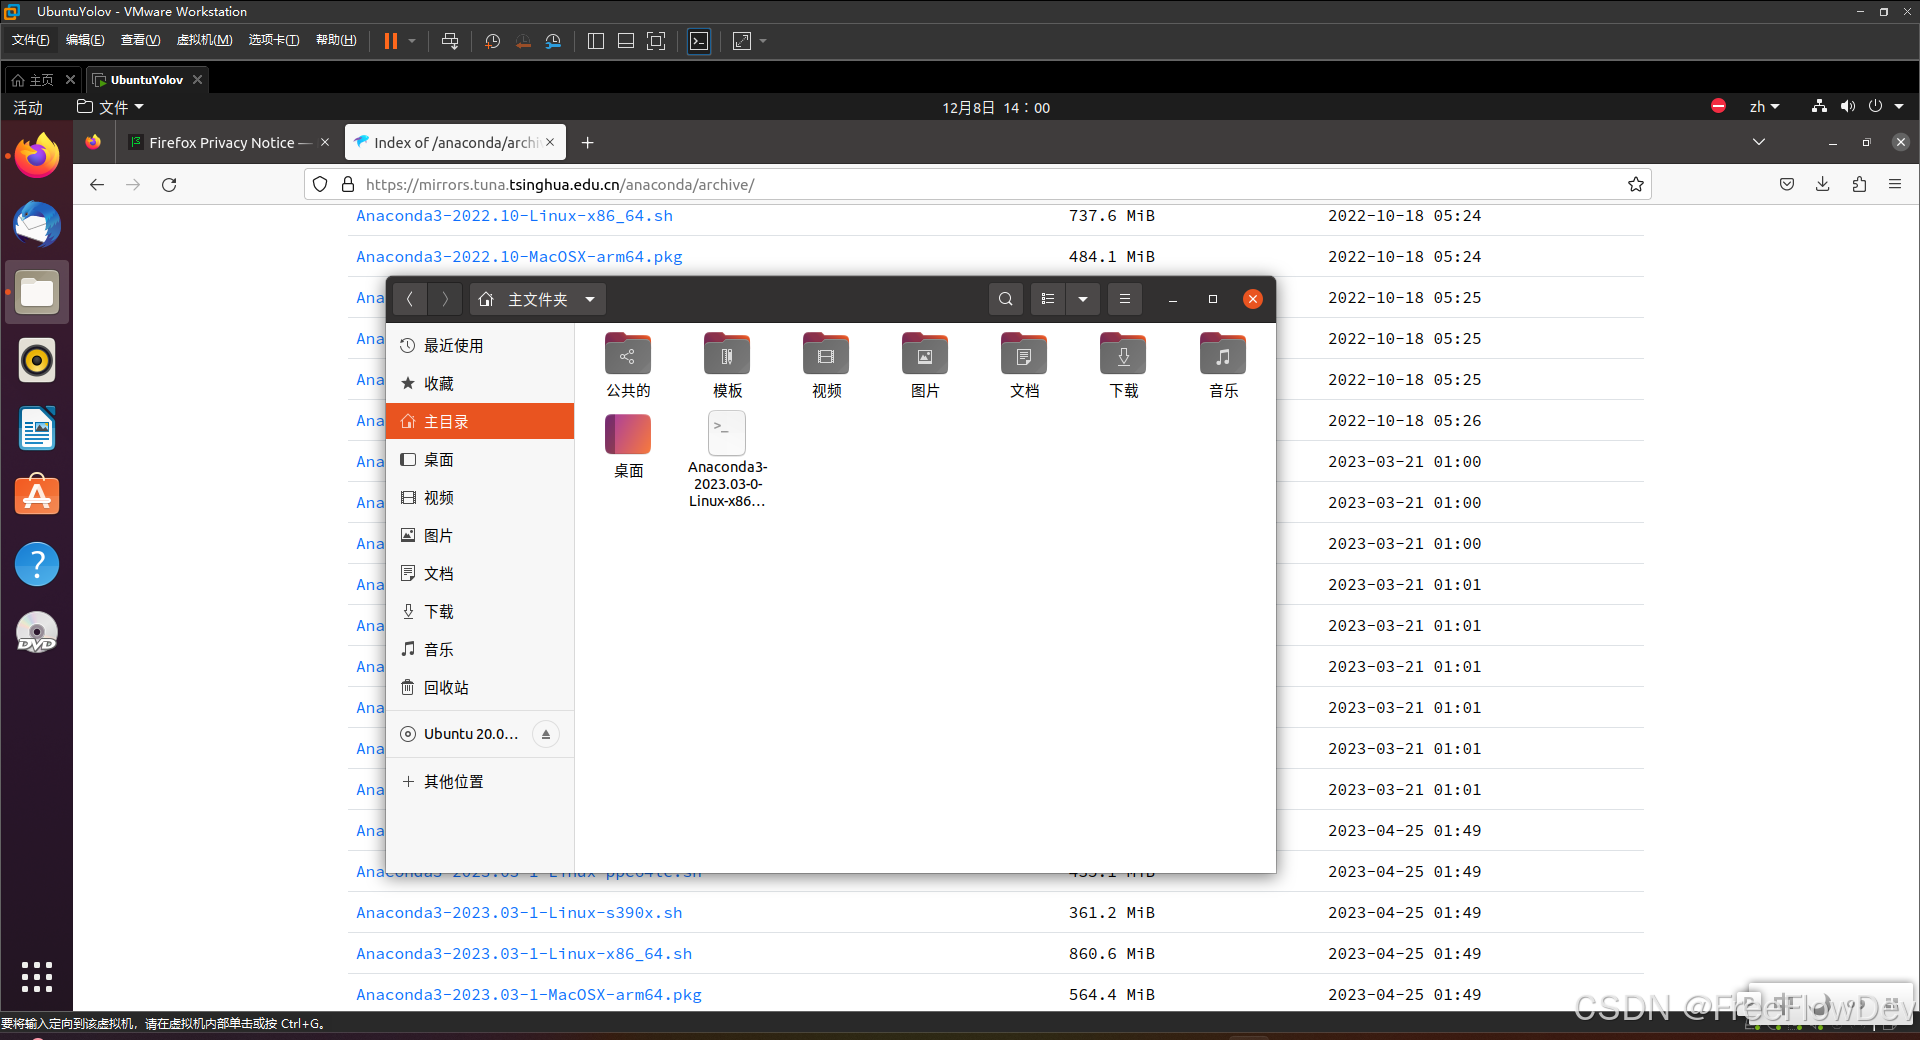Open Firefox downloads panel

[1822, 184]
